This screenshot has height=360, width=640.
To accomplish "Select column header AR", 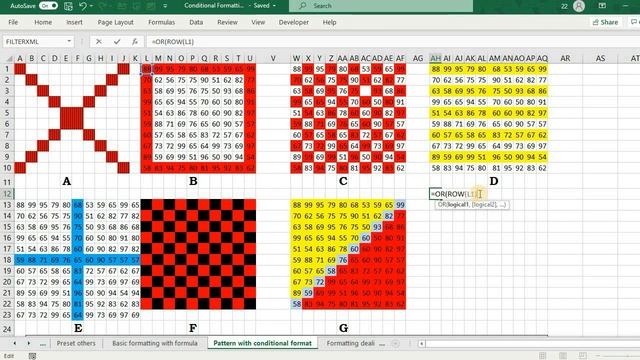I will coord(565,58).
